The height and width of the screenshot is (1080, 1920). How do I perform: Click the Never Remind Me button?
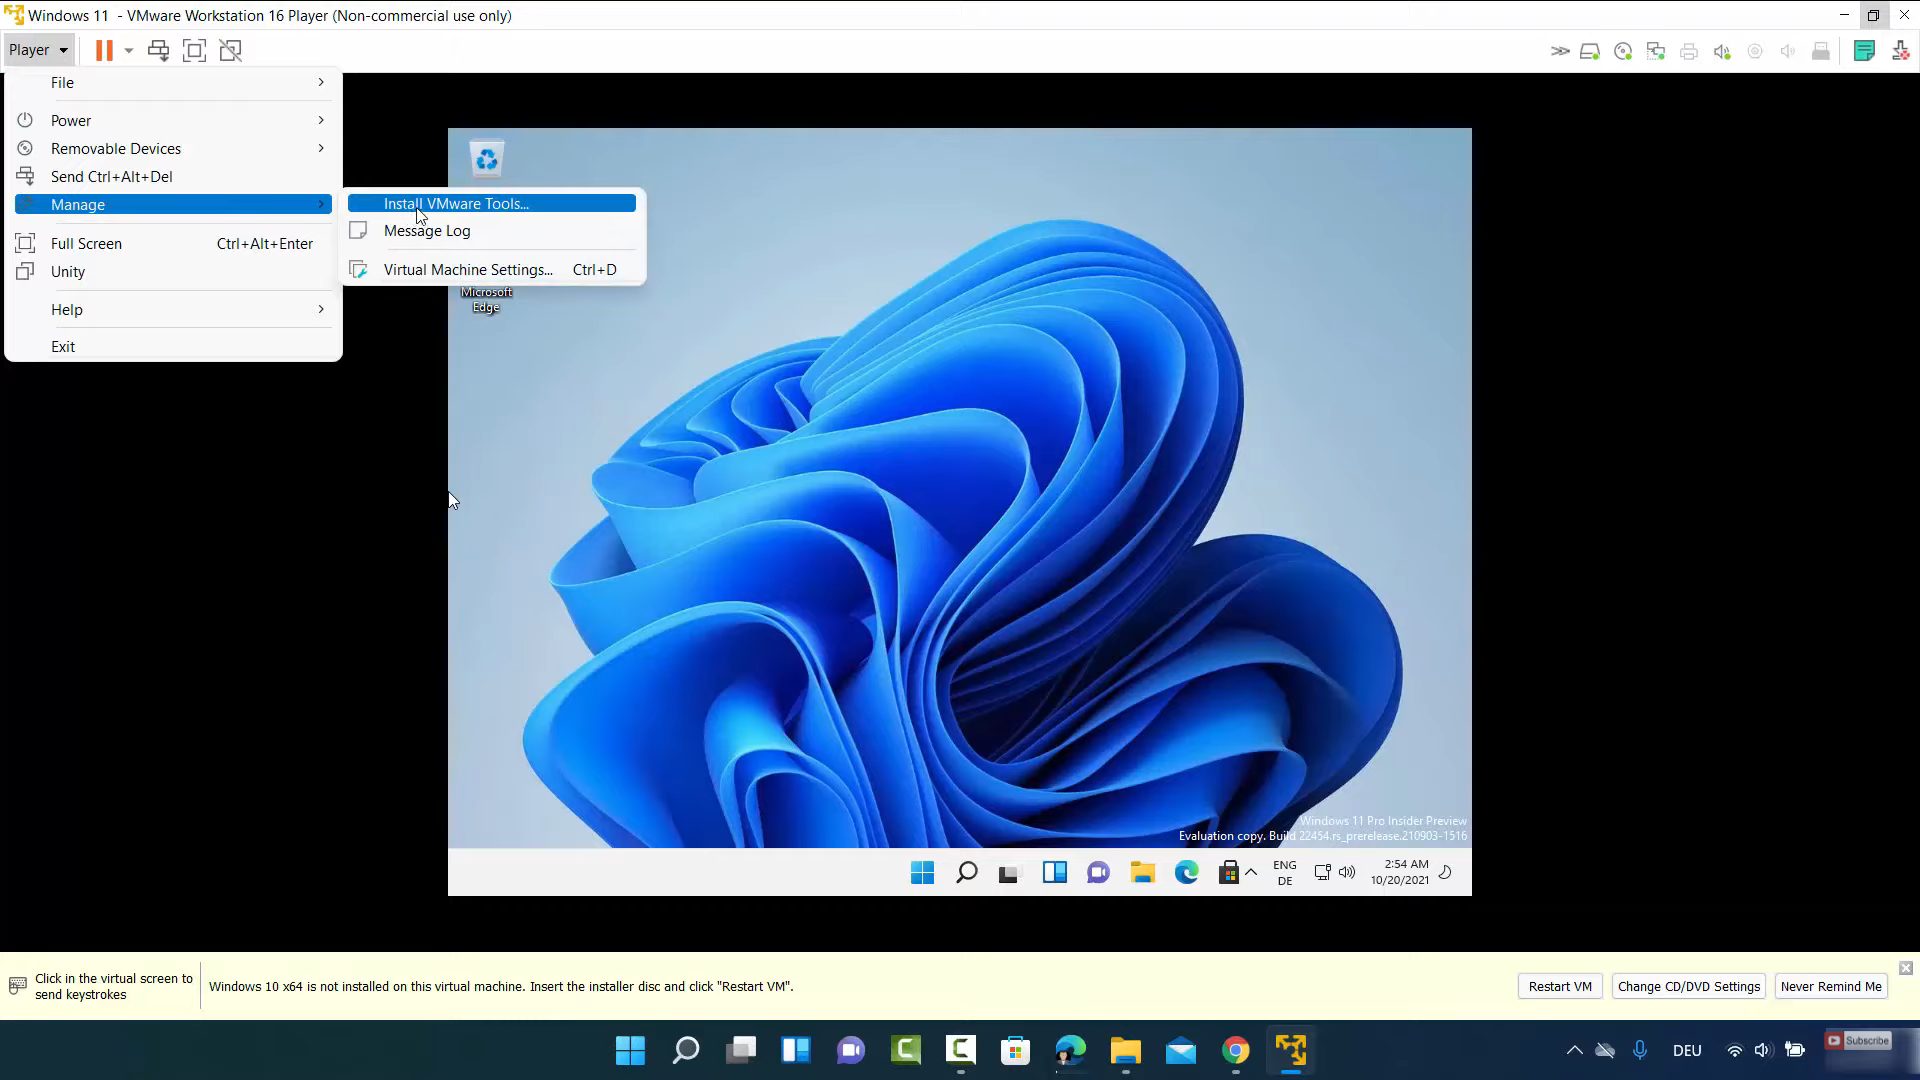tap(1831, 986)
